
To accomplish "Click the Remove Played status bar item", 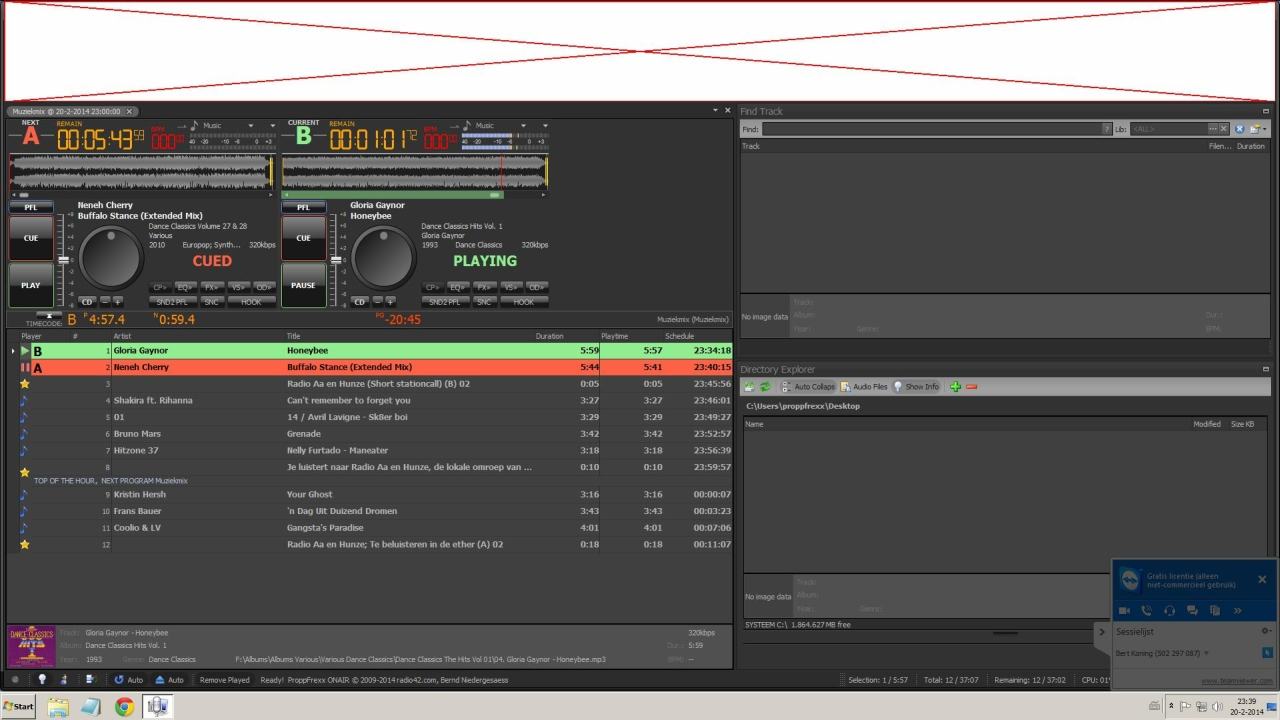I will (x=224, y=680).
